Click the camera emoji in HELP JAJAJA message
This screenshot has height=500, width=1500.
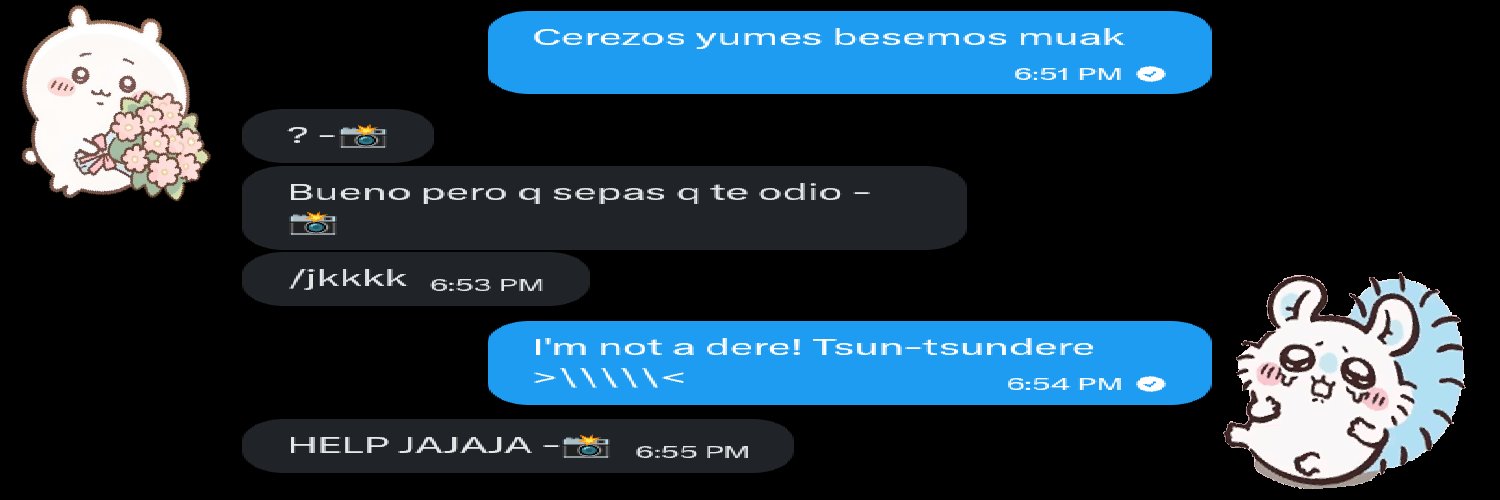[x=586, y=446]
